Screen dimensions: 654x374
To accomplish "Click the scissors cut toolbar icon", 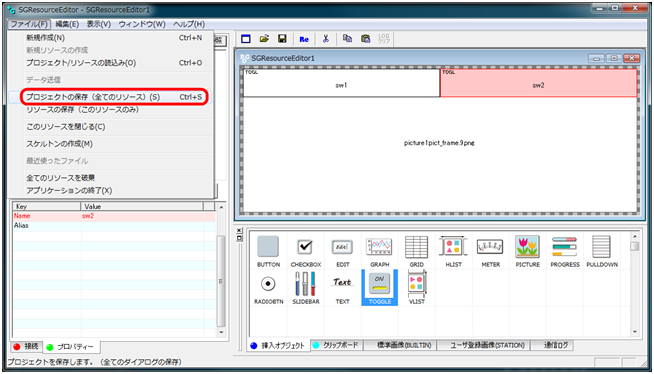I will [326, 39].
